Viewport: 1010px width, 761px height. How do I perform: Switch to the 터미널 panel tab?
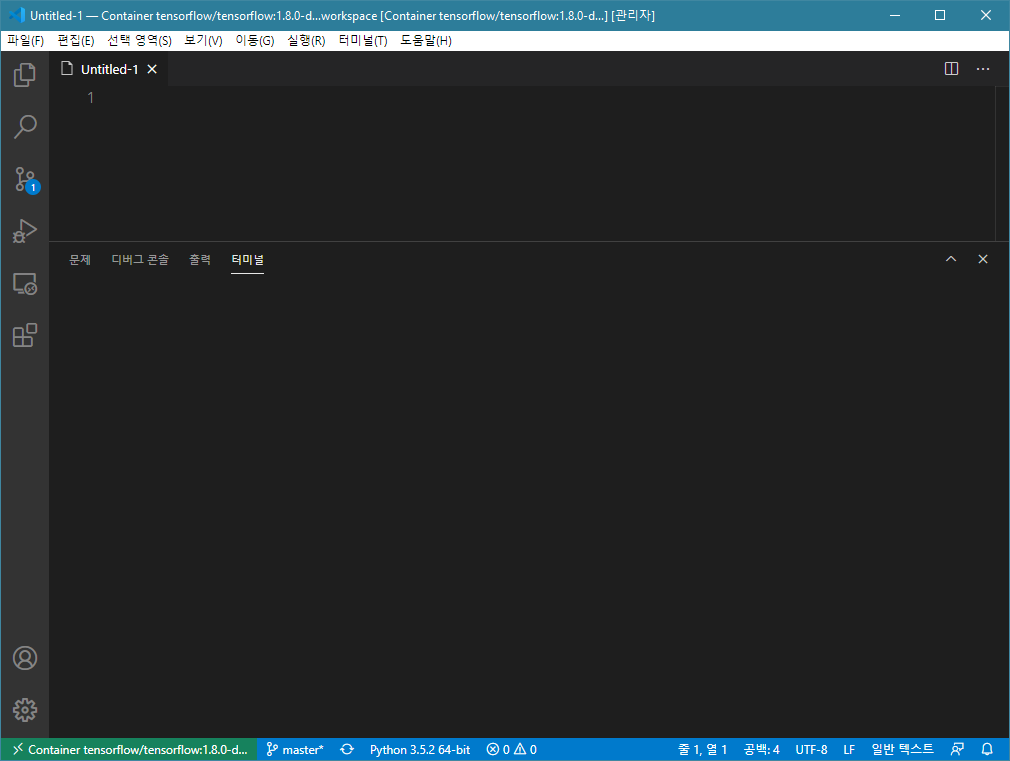click(247, 260)
